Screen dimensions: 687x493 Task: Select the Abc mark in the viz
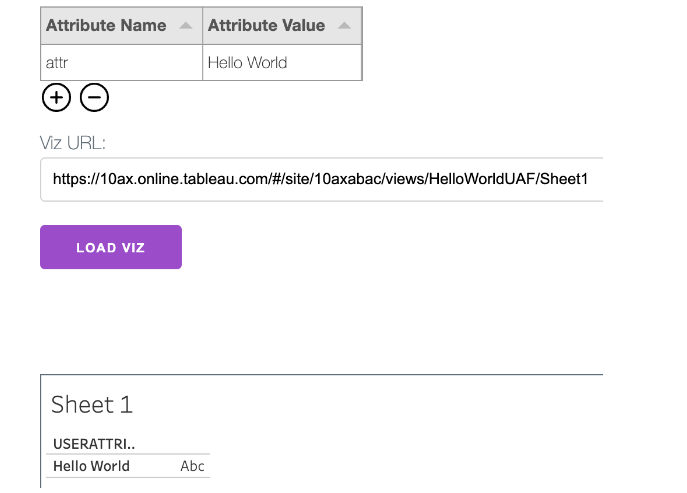coord(192,466)
